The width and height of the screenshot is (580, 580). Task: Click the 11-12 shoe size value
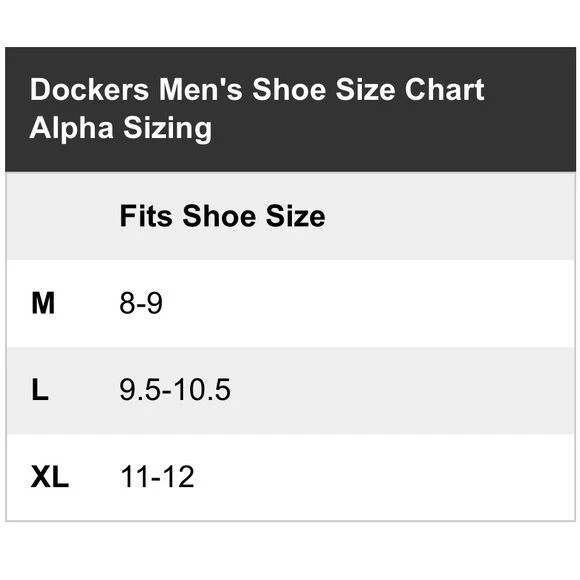point(157,477)
